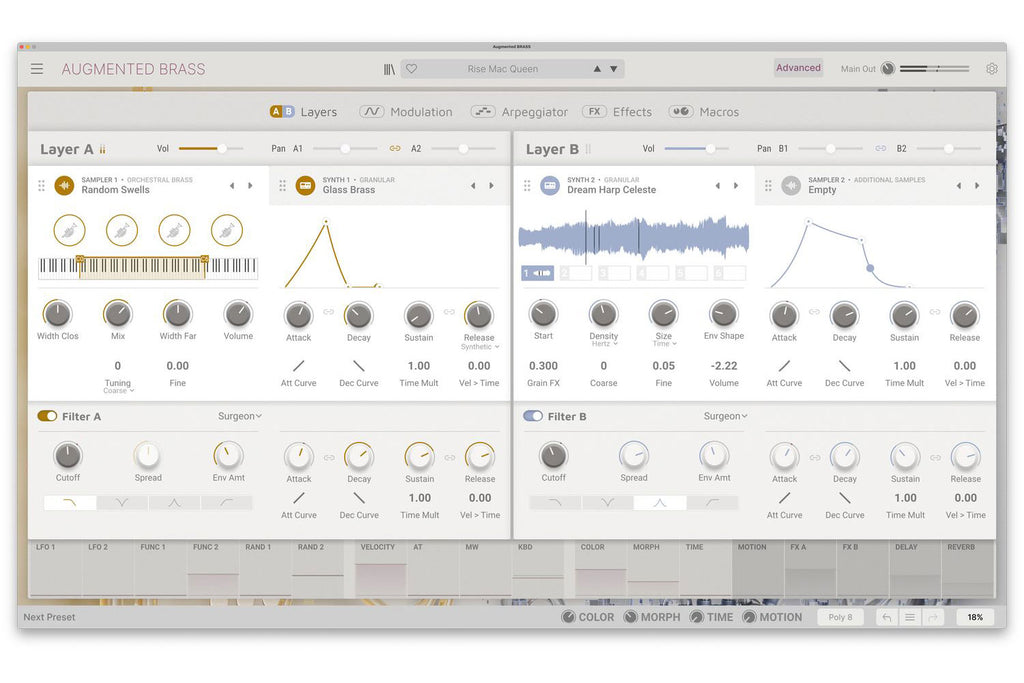Click the MOTION macro knob in bottom bar
The width and height of the screenshot is (1024, 683).
point(749,617)
